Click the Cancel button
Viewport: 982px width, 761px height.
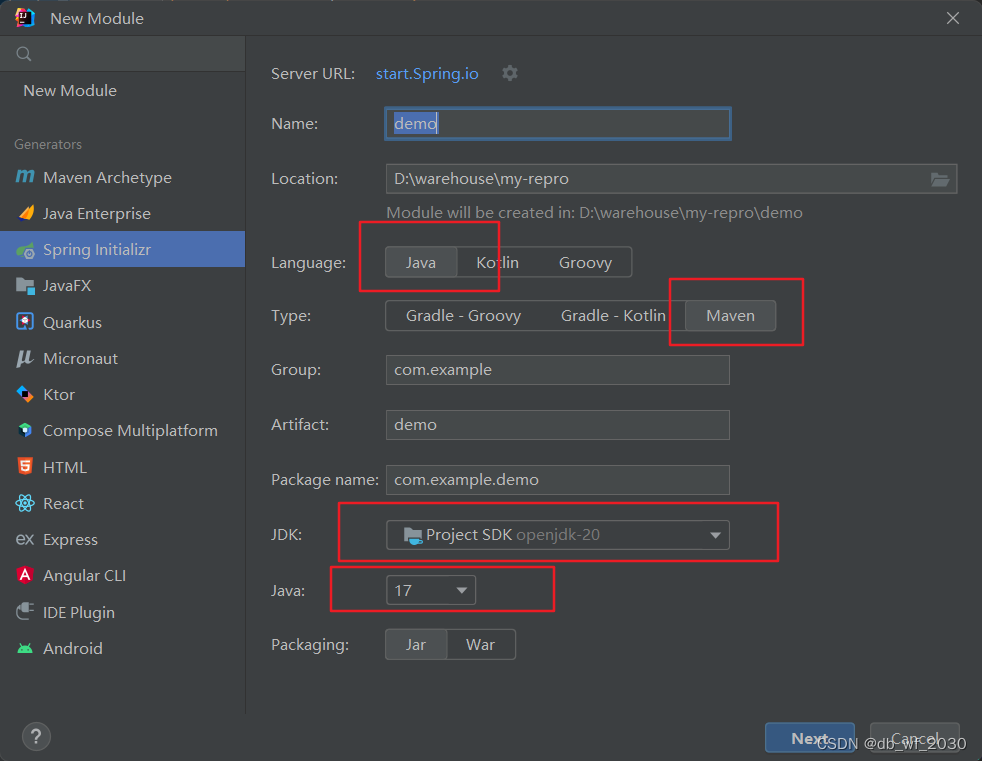coord(914,738)
